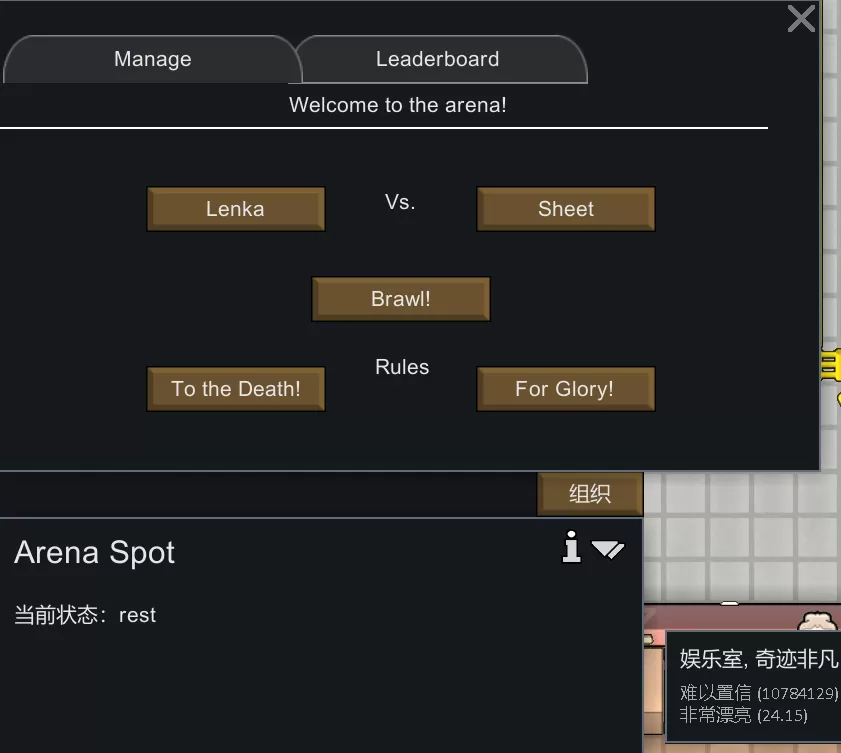Change the opposing fighter, Sheet
Image resolution: width=841 pixels, height=753 pixels.
tap(566, 209)
